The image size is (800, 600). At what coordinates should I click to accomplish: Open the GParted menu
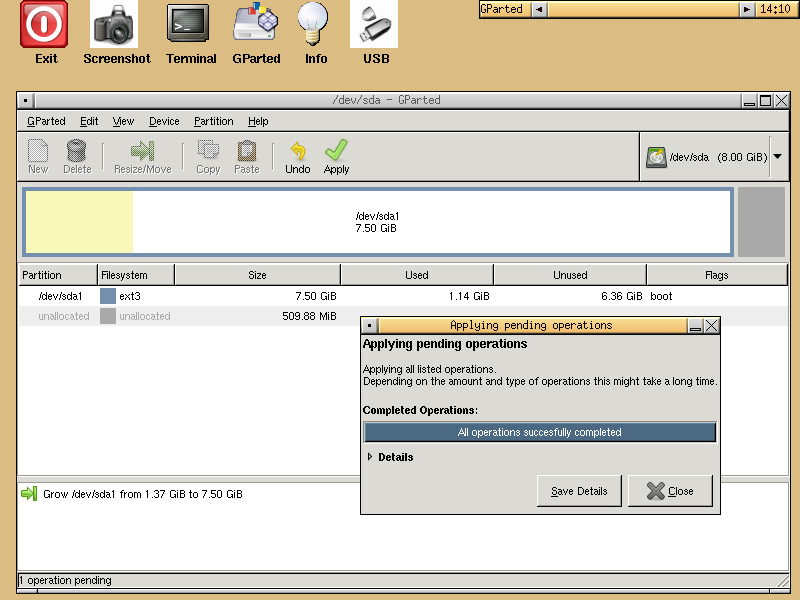[x=46, y=121]
